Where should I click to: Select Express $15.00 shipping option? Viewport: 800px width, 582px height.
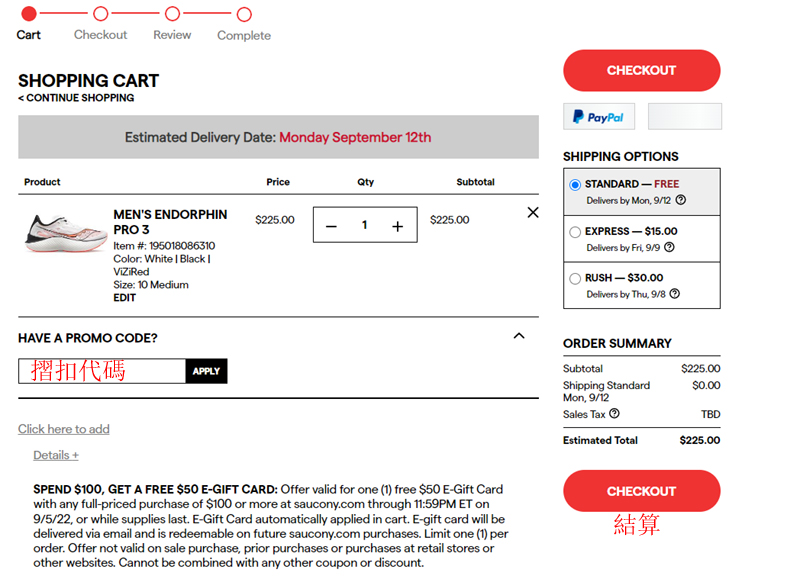[x=575, y=232]
